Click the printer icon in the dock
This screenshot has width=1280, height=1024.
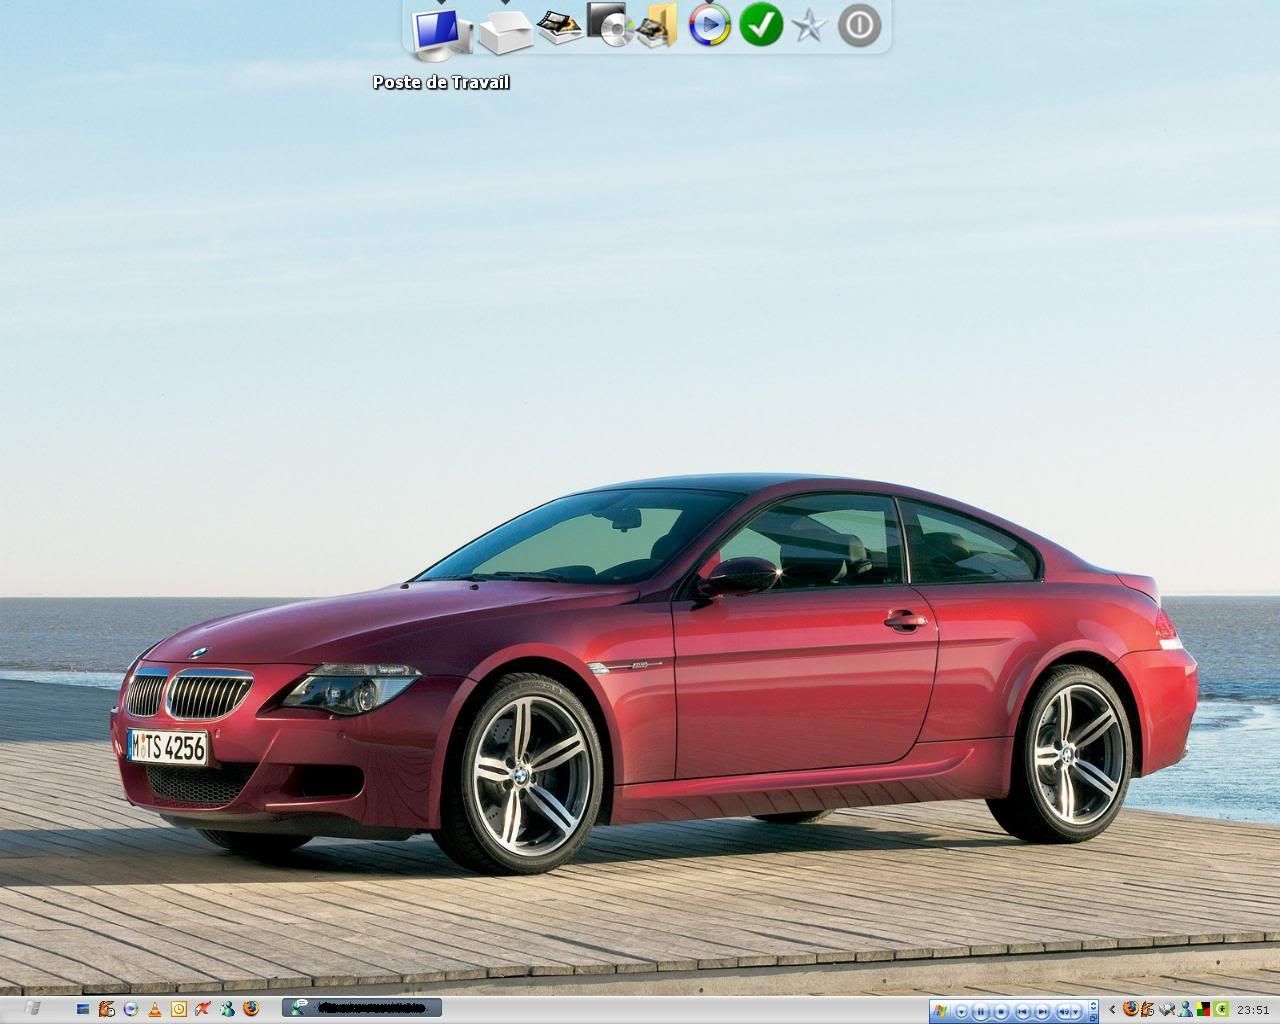click(505, 30)
